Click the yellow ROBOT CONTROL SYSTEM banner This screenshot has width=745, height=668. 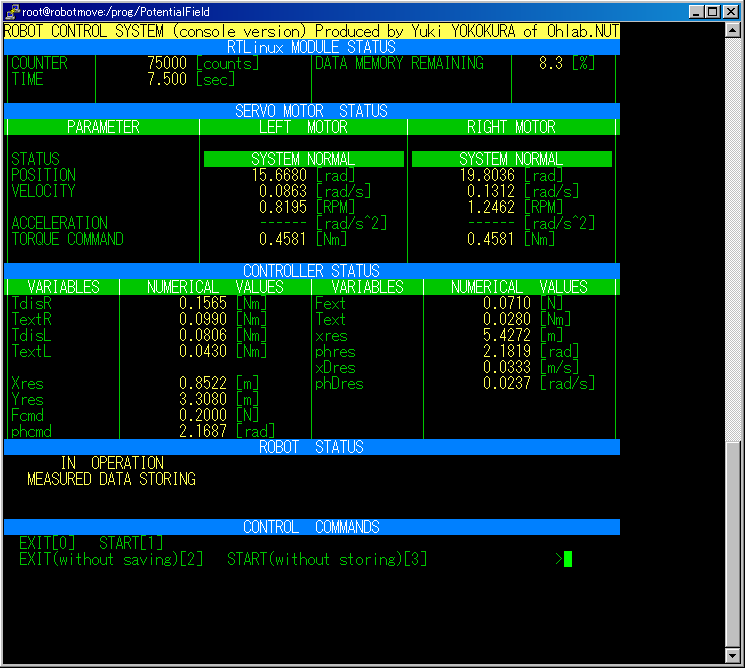pyautogui.click(x=311, y=31)
